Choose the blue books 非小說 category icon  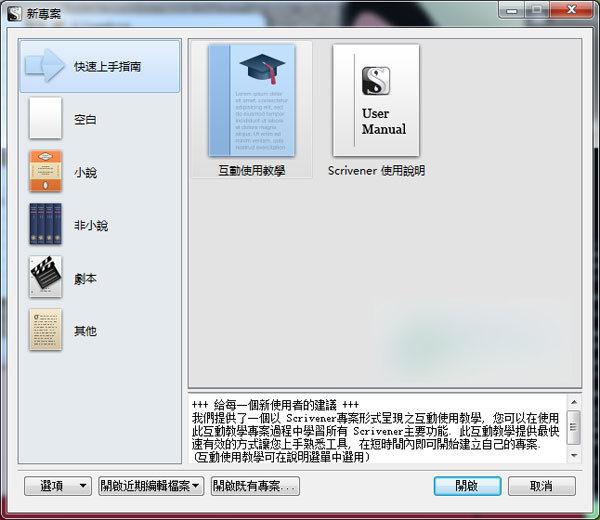[45, 225]
